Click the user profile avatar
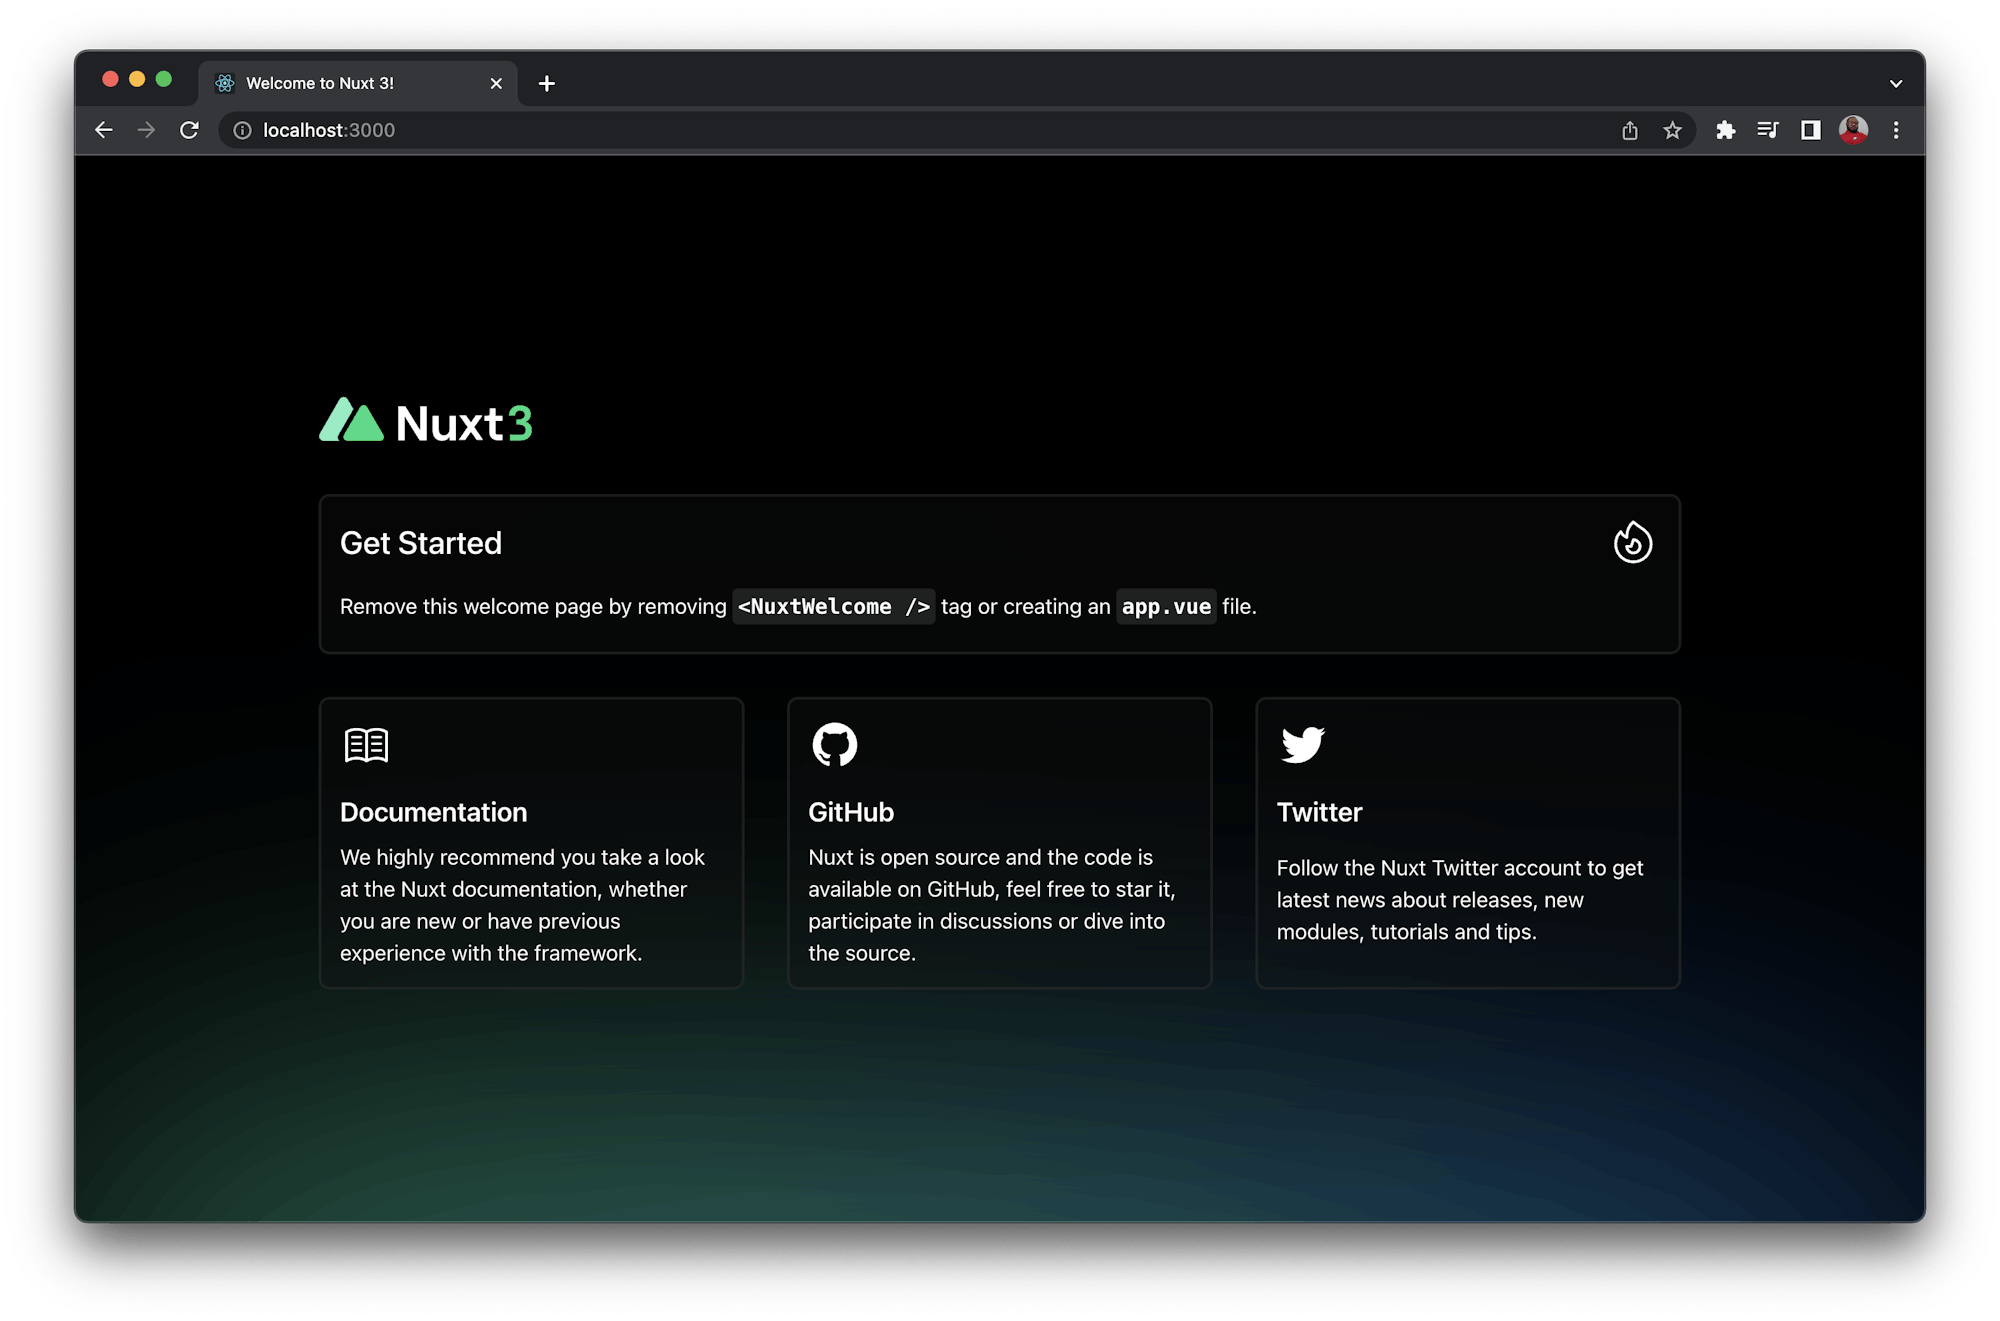2000x1321 pixels. point(1853,130)
